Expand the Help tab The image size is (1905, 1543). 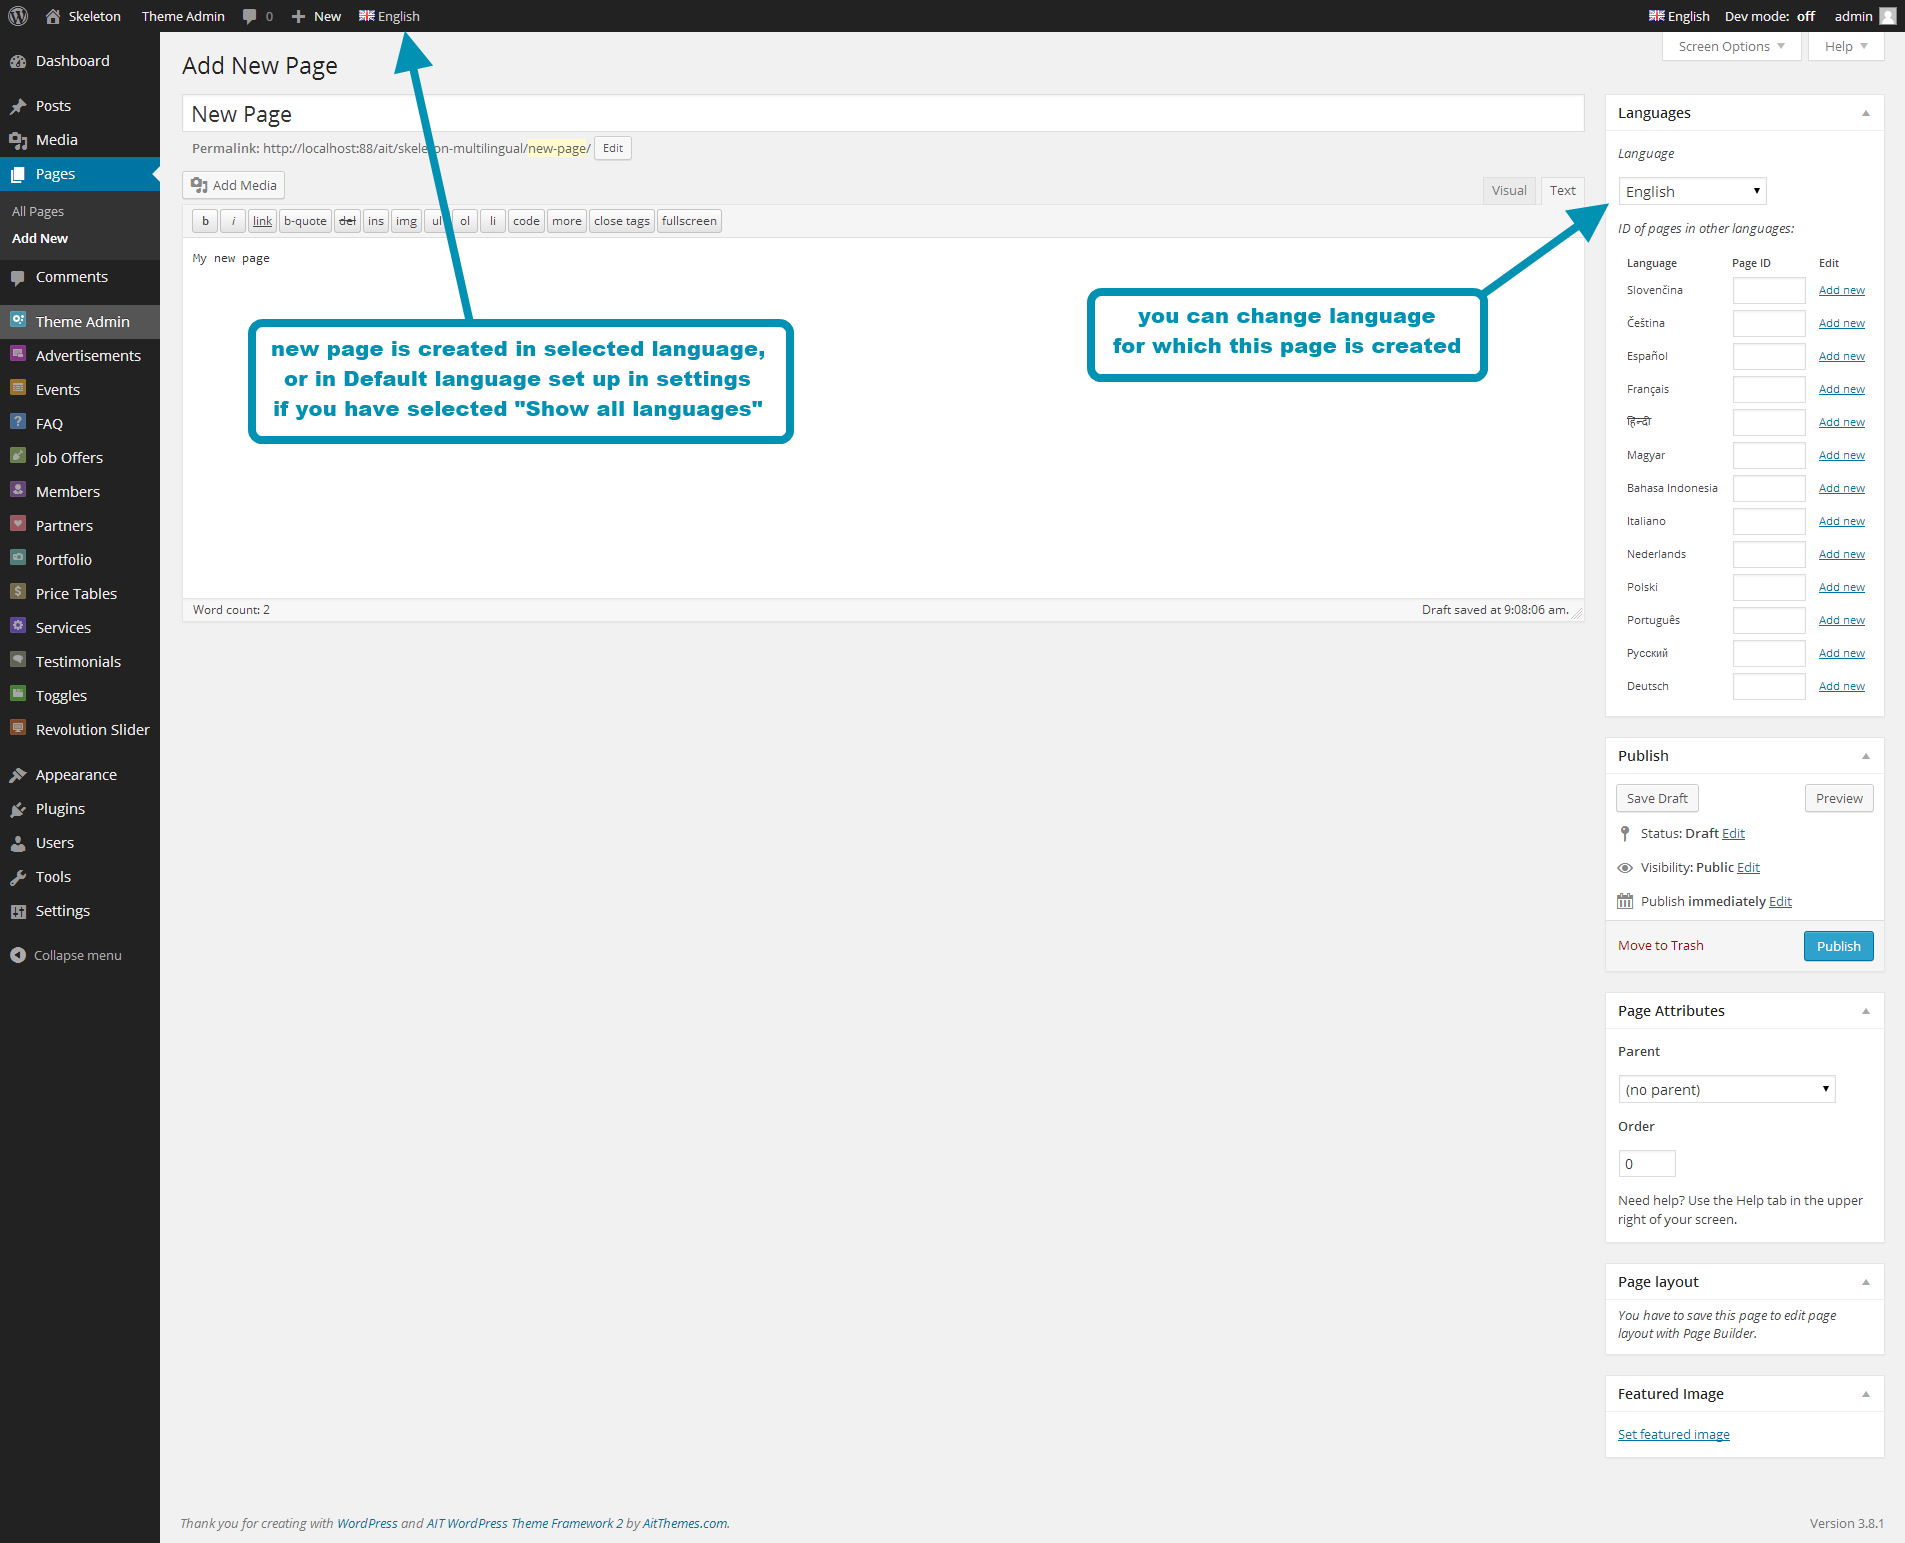(x=1846, y=46)
